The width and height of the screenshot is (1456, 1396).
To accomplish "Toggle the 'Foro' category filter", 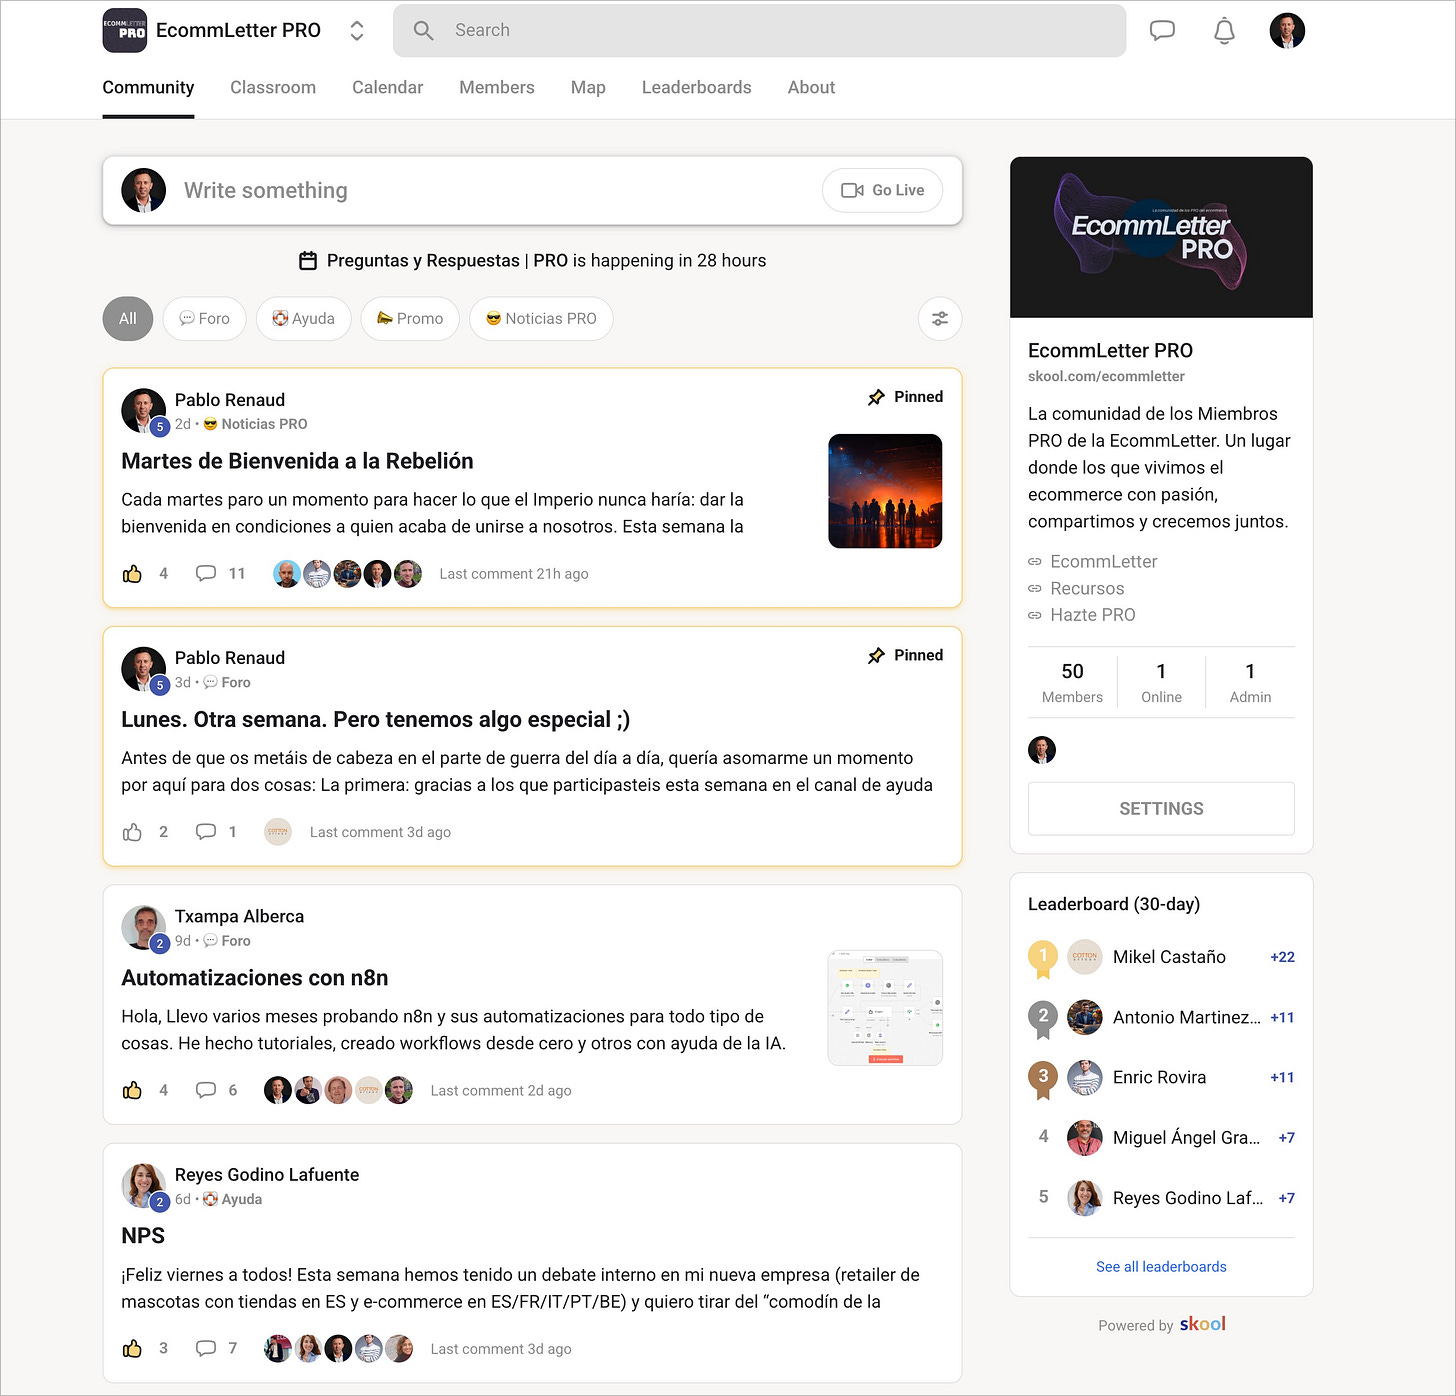I will tap(204, 318).
